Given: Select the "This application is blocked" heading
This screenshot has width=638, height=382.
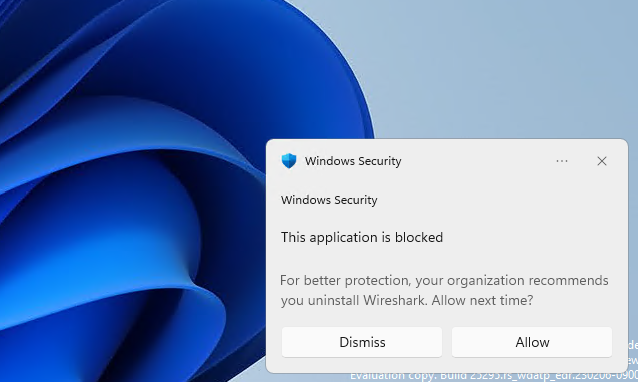Looking at the screenshot, I should coord(362,237).
